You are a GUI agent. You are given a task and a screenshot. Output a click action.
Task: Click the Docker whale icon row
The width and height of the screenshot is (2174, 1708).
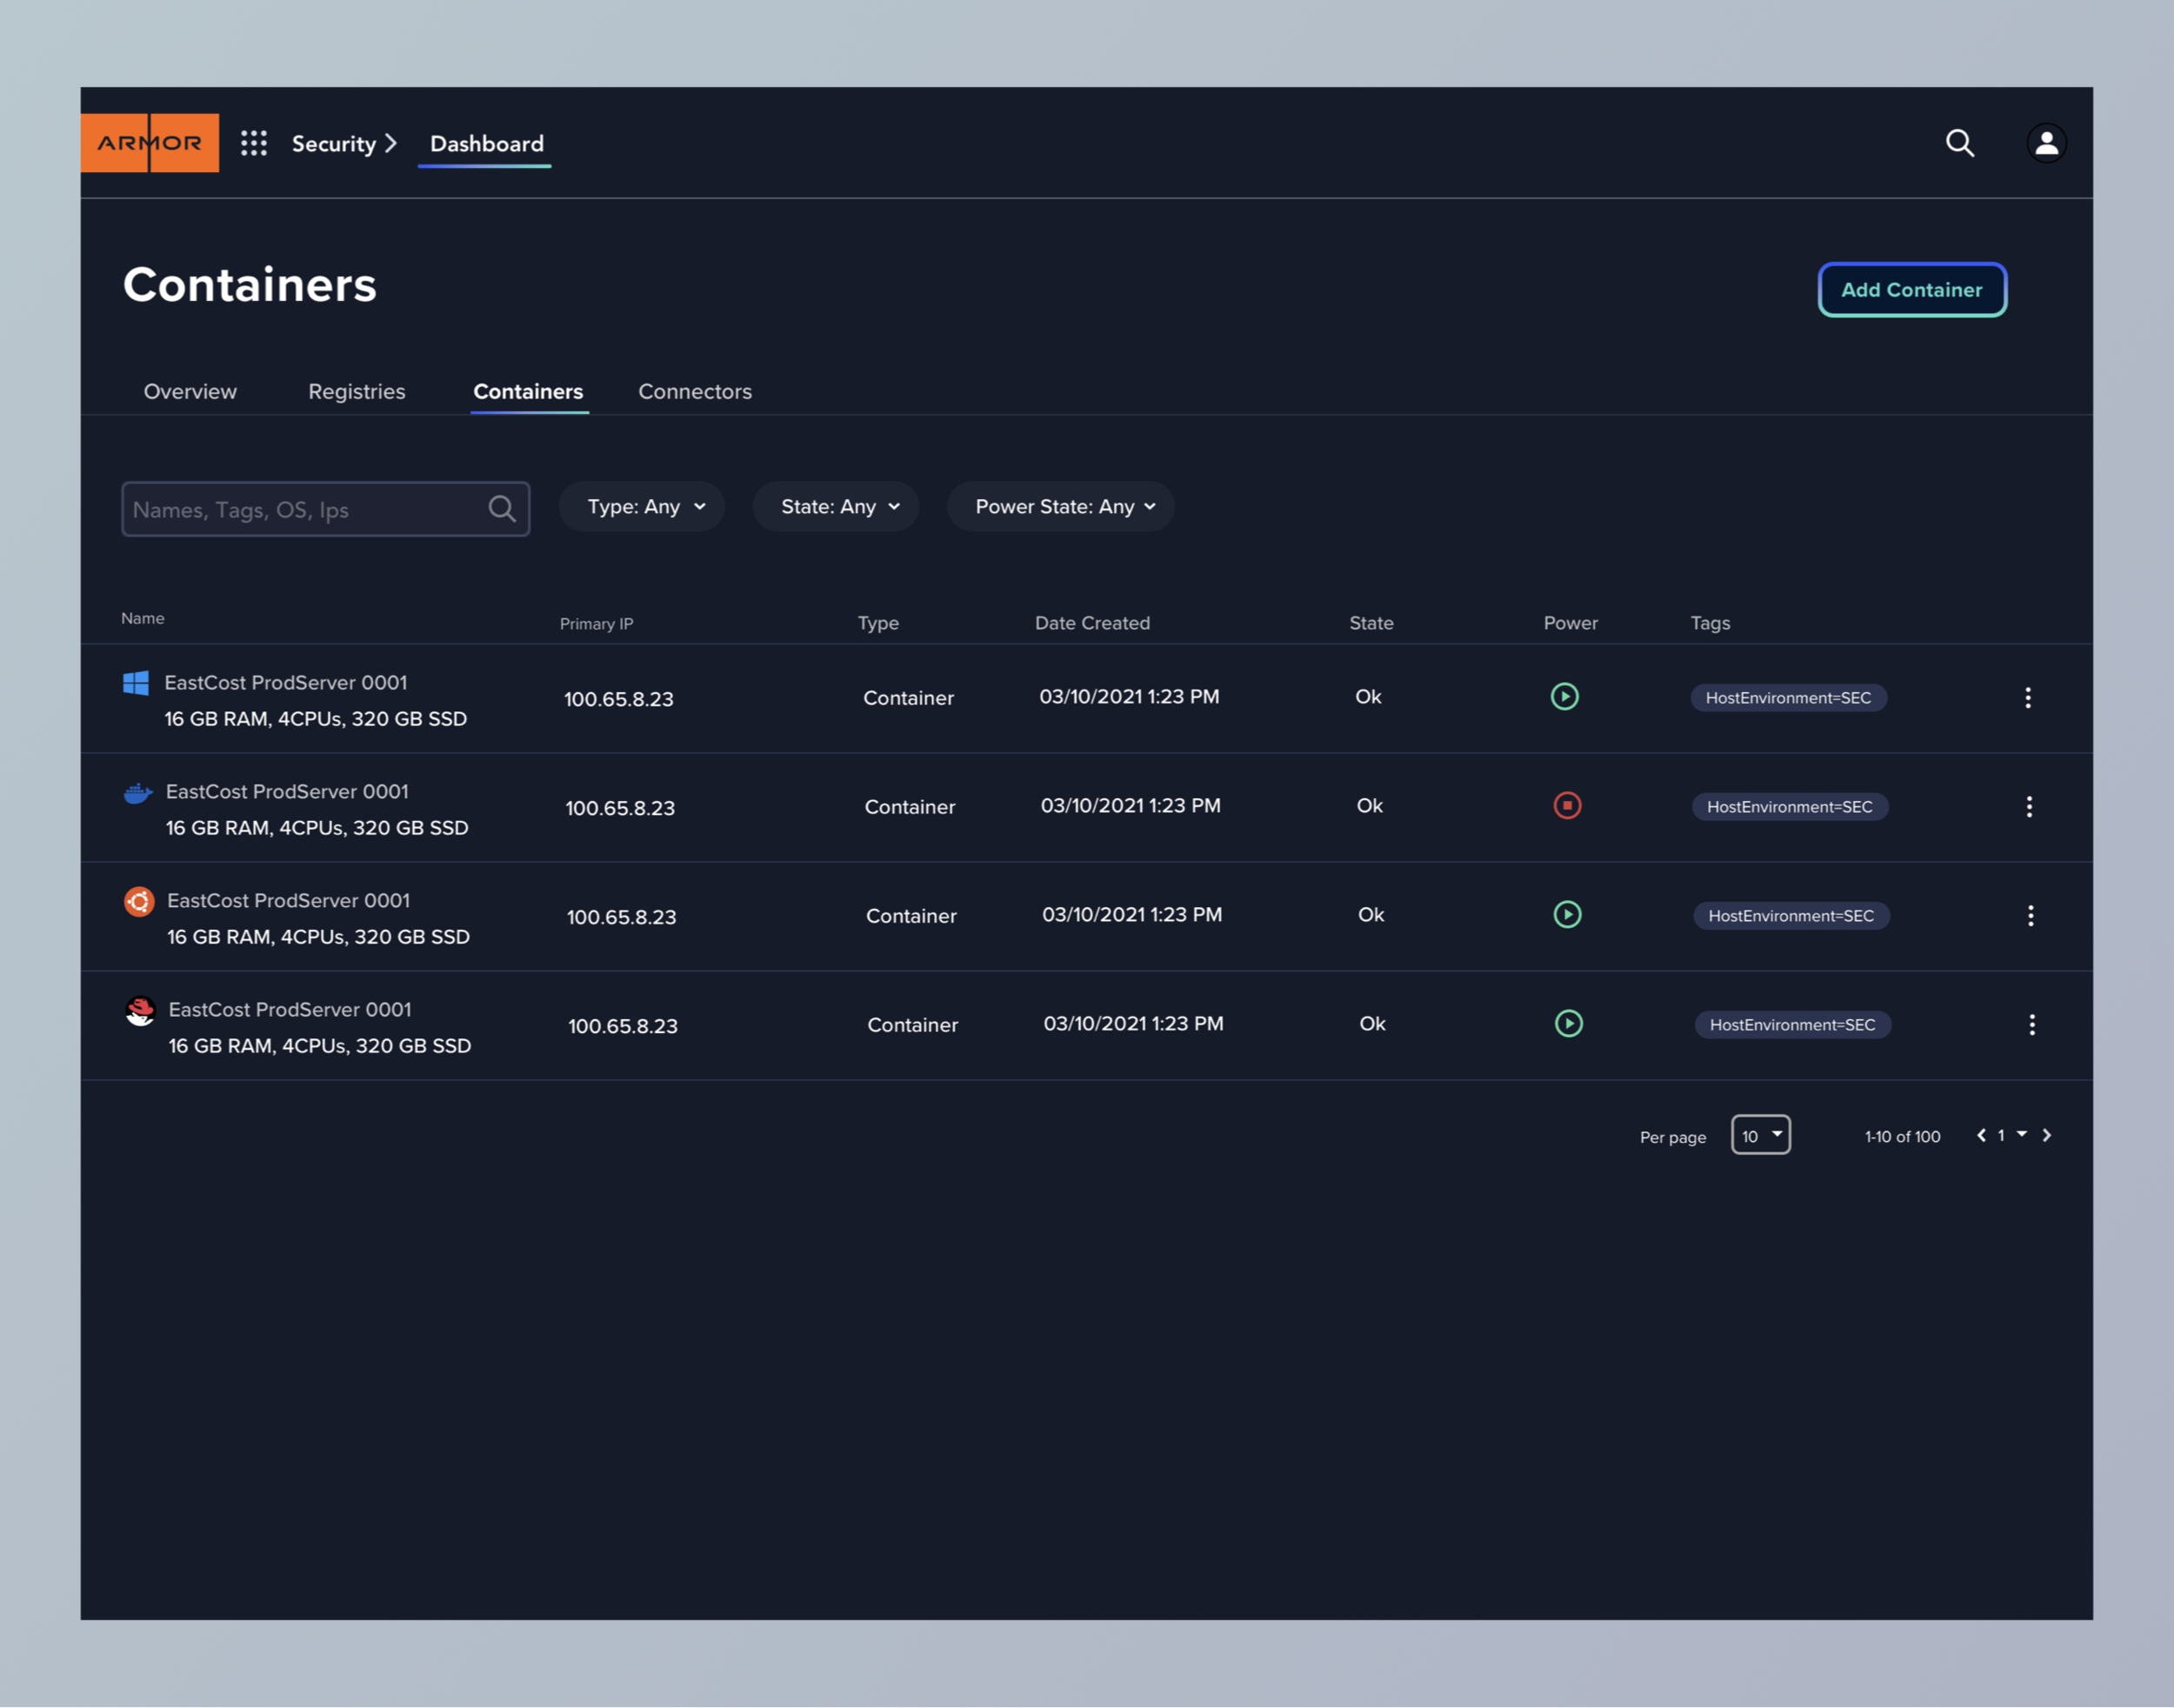coord(138,793)
